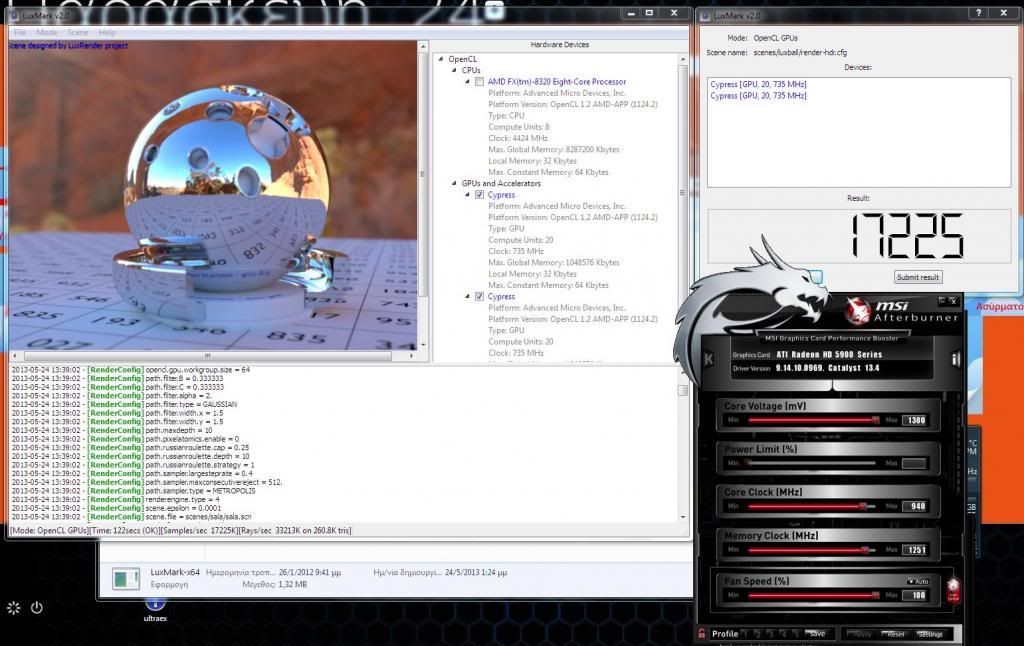Select Afterburner profile slot 5
Viewport: 1024px width, 646px height.
tap(797, 634)
